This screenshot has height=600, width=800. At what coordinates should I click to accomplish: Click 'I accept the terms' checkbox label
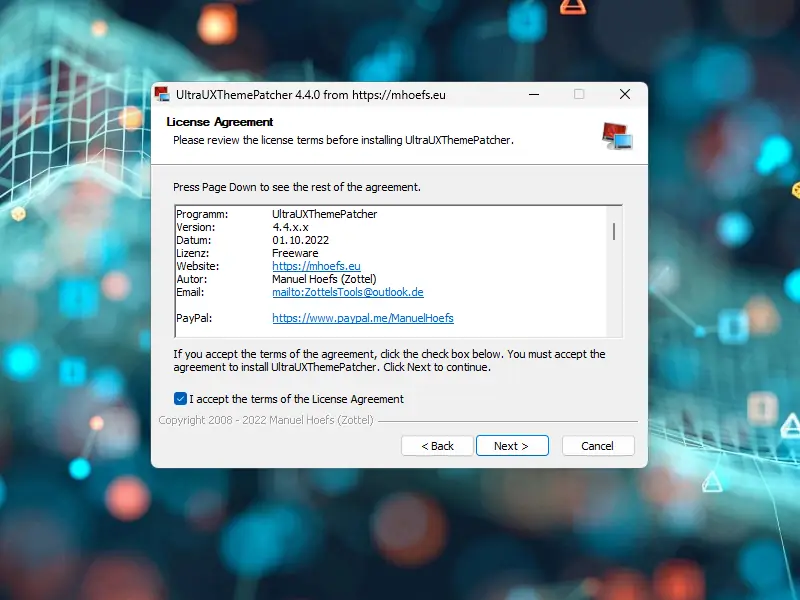tap(296, 398)
